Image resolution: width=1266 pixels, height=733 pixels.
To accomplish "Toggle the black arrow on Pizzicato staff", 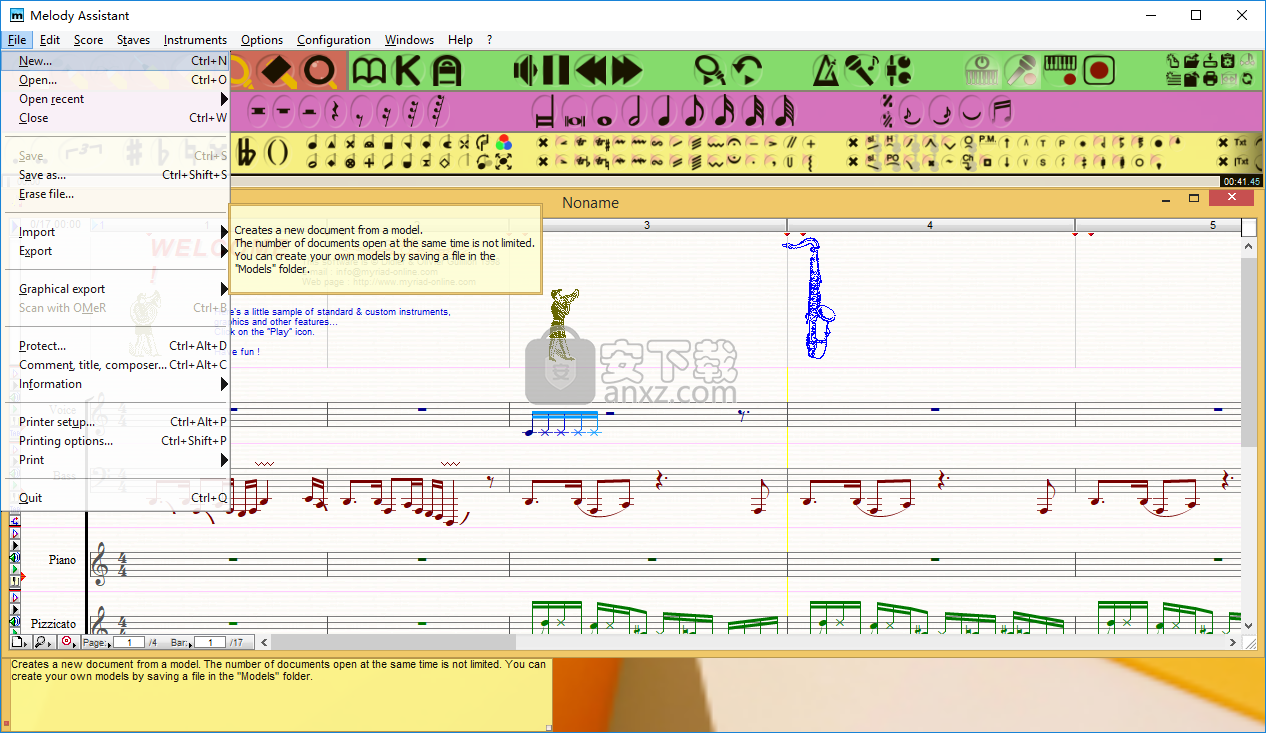I will pos(15,609).
